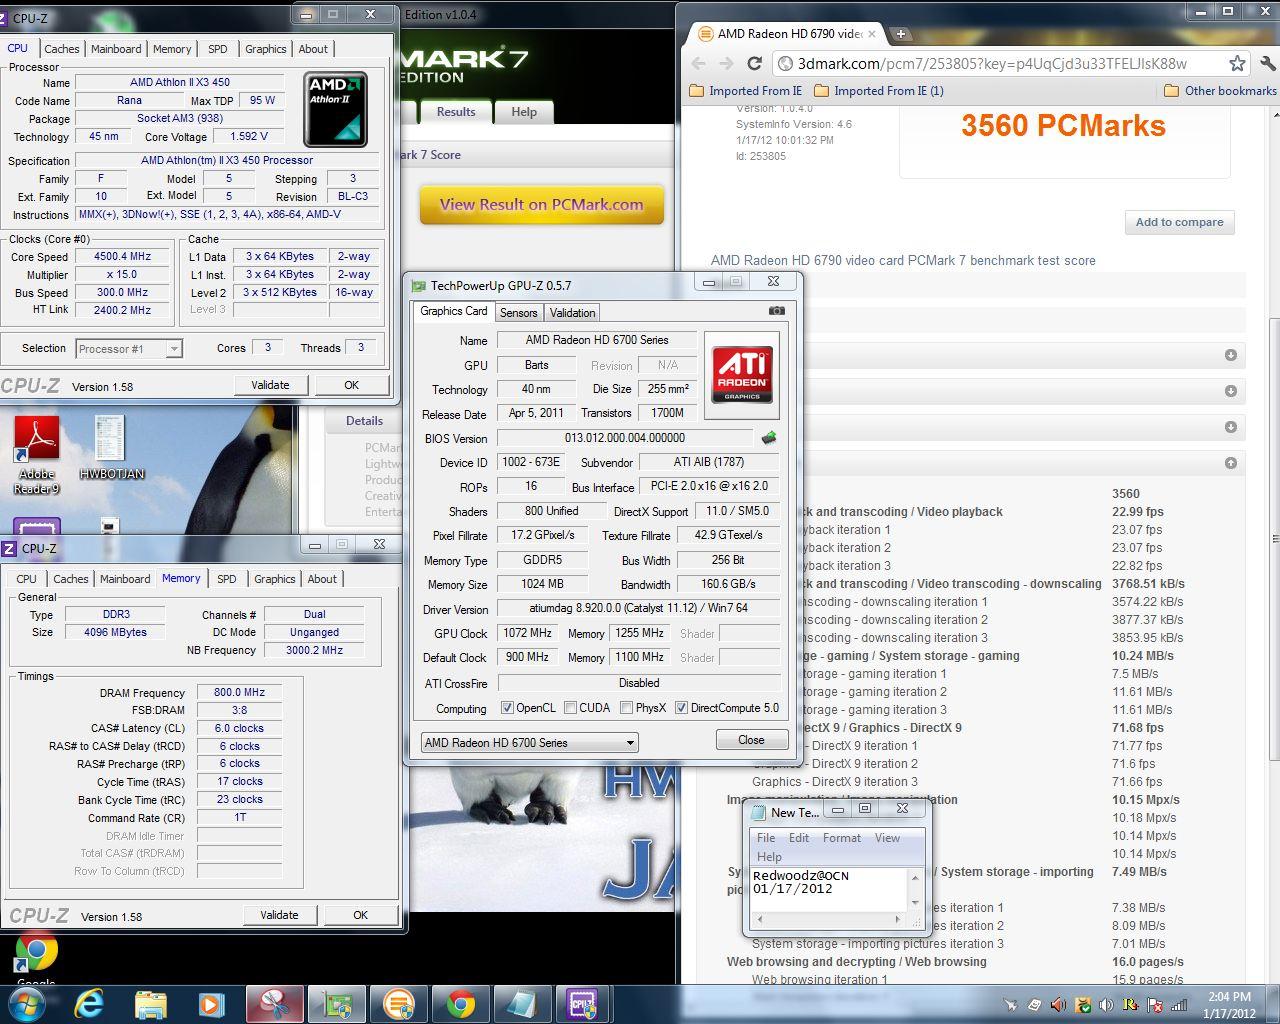Switch to the CPU-Z taskbar button
This screenshot has width=1280, height=1024.
point(582,1003)
